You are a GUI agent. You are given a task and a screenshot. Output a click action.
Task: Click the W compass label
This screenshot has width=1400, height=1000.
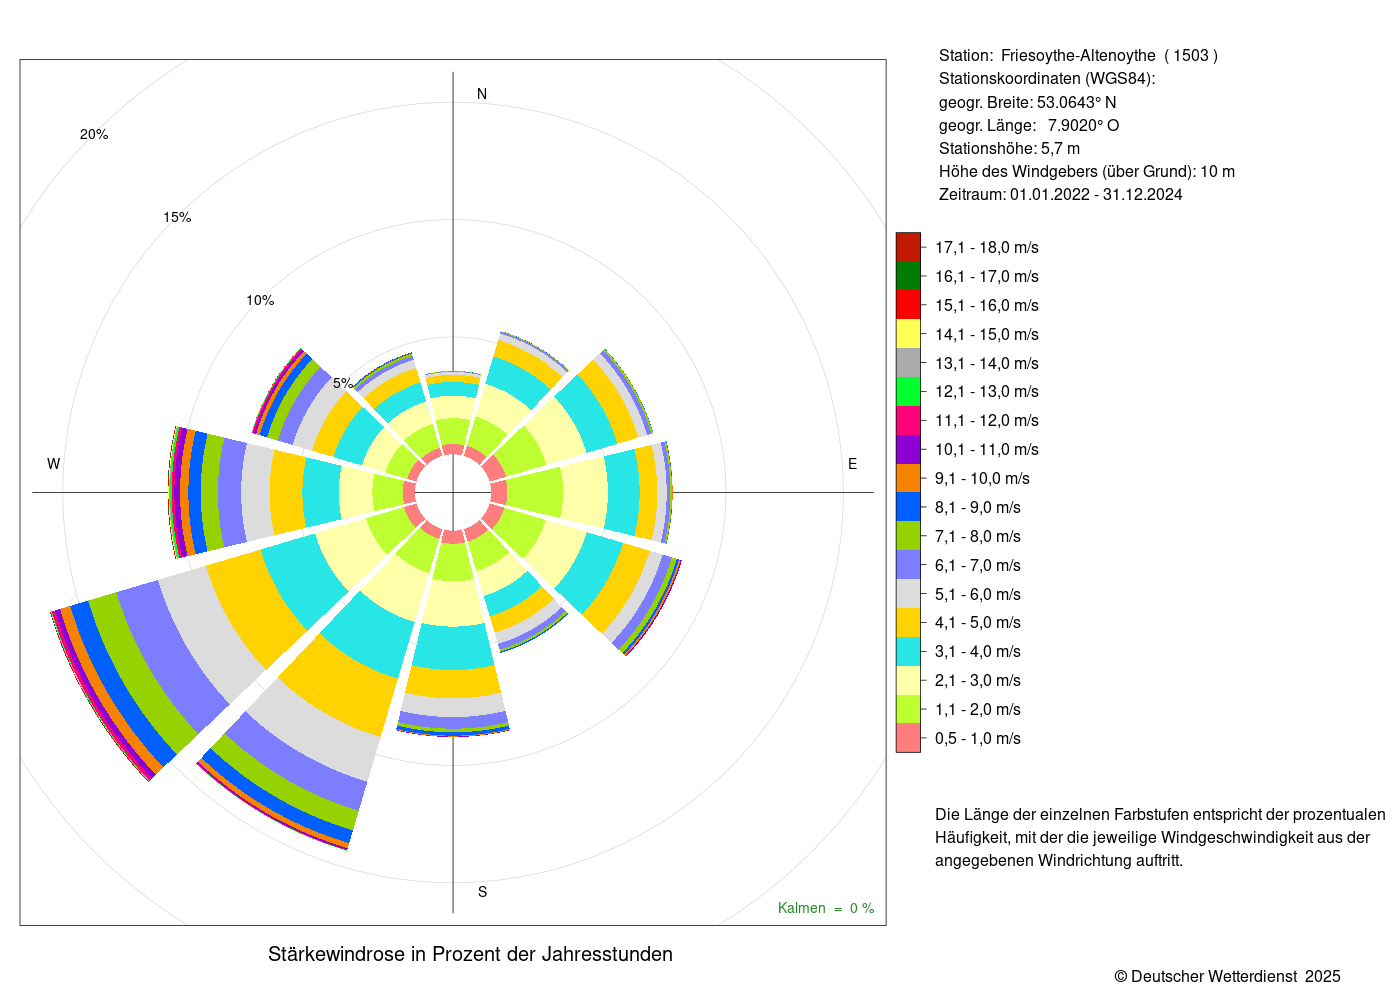point(54,464)
